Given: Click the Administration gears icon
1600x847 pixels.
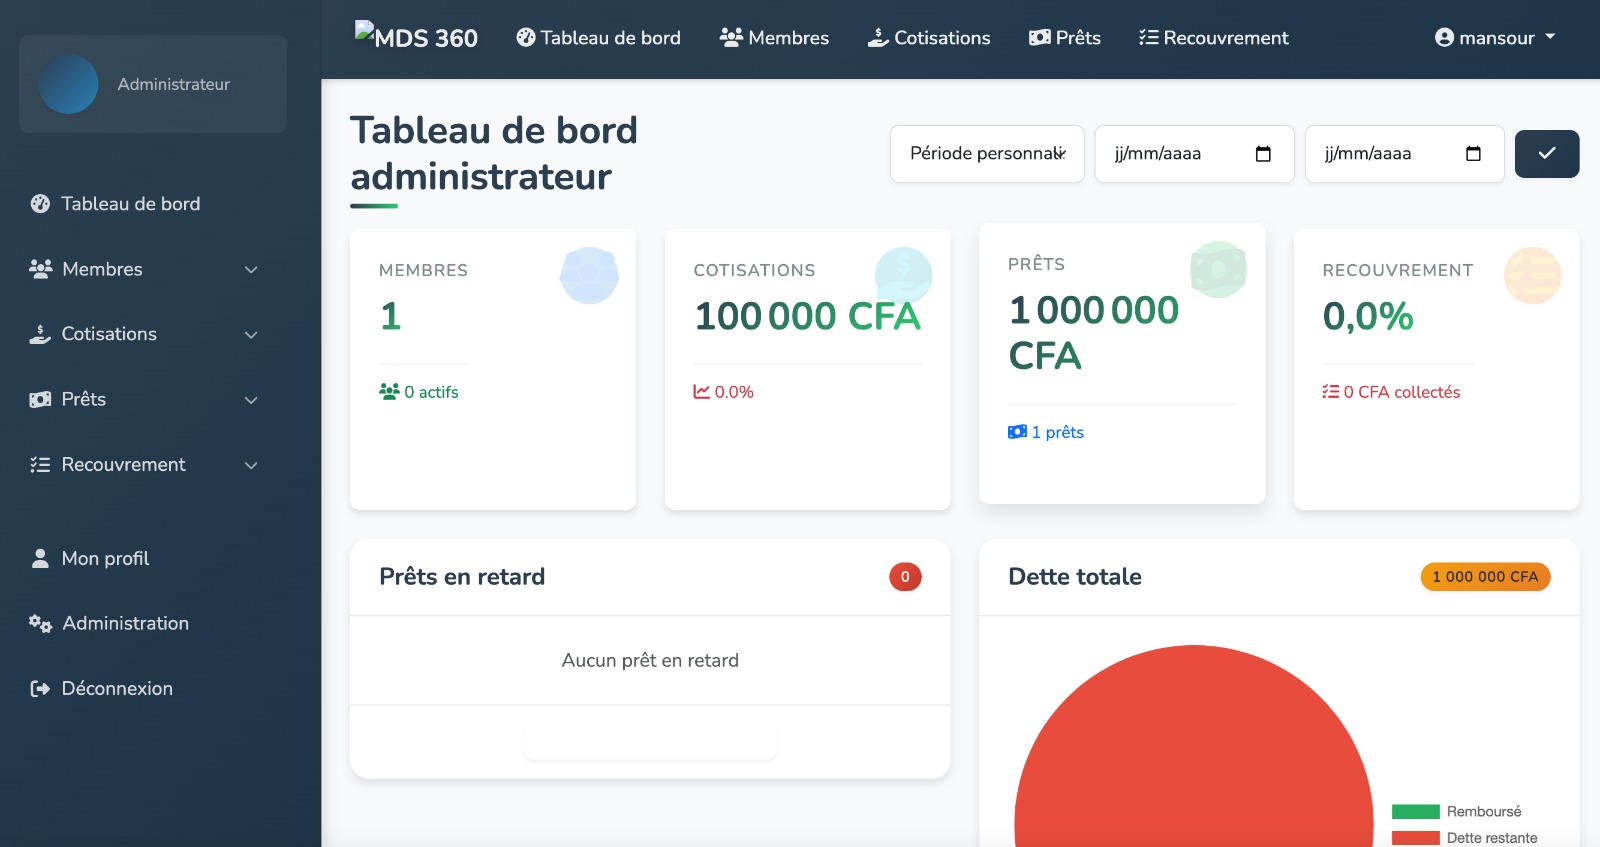Looking at the screenshot, I should point(40,623).
